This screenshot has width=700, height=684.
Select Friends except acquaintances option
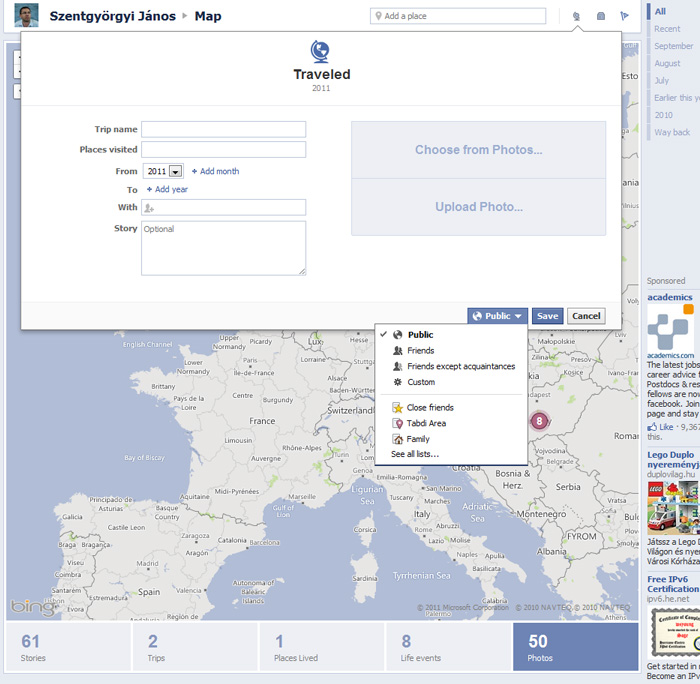coord(451,366)
